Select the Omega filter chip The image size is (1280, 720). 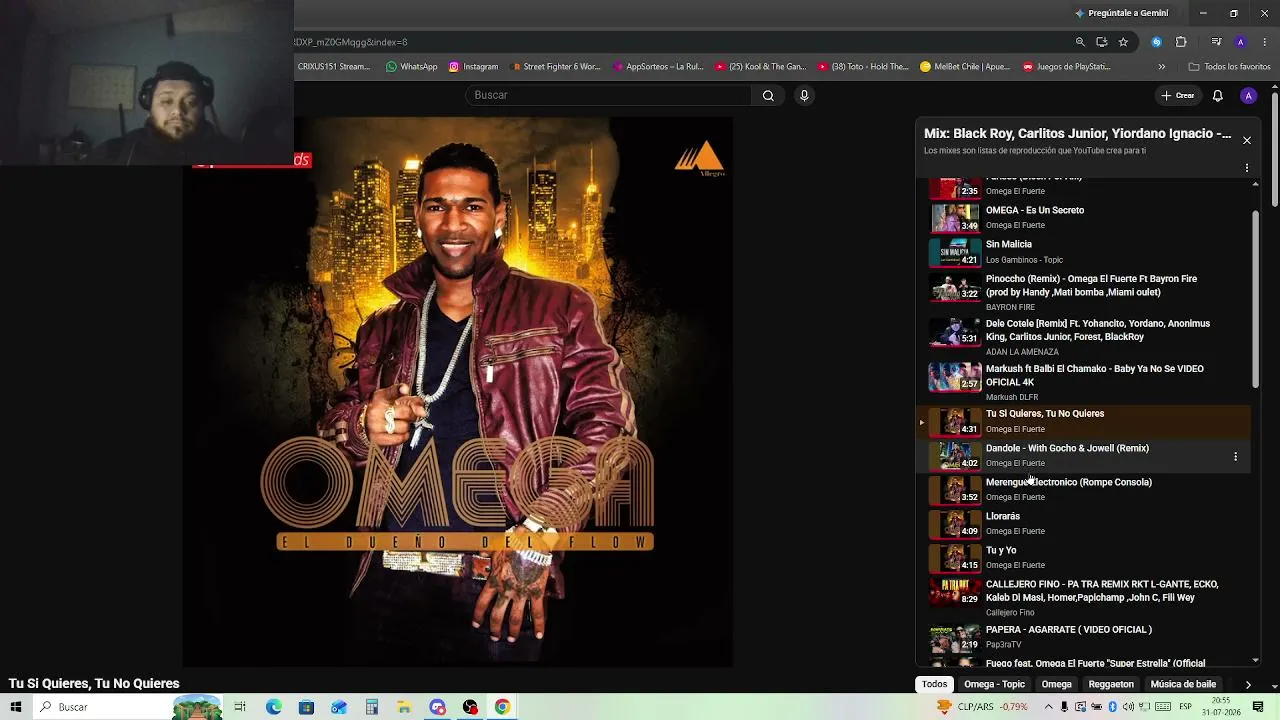click(1056, 684)
